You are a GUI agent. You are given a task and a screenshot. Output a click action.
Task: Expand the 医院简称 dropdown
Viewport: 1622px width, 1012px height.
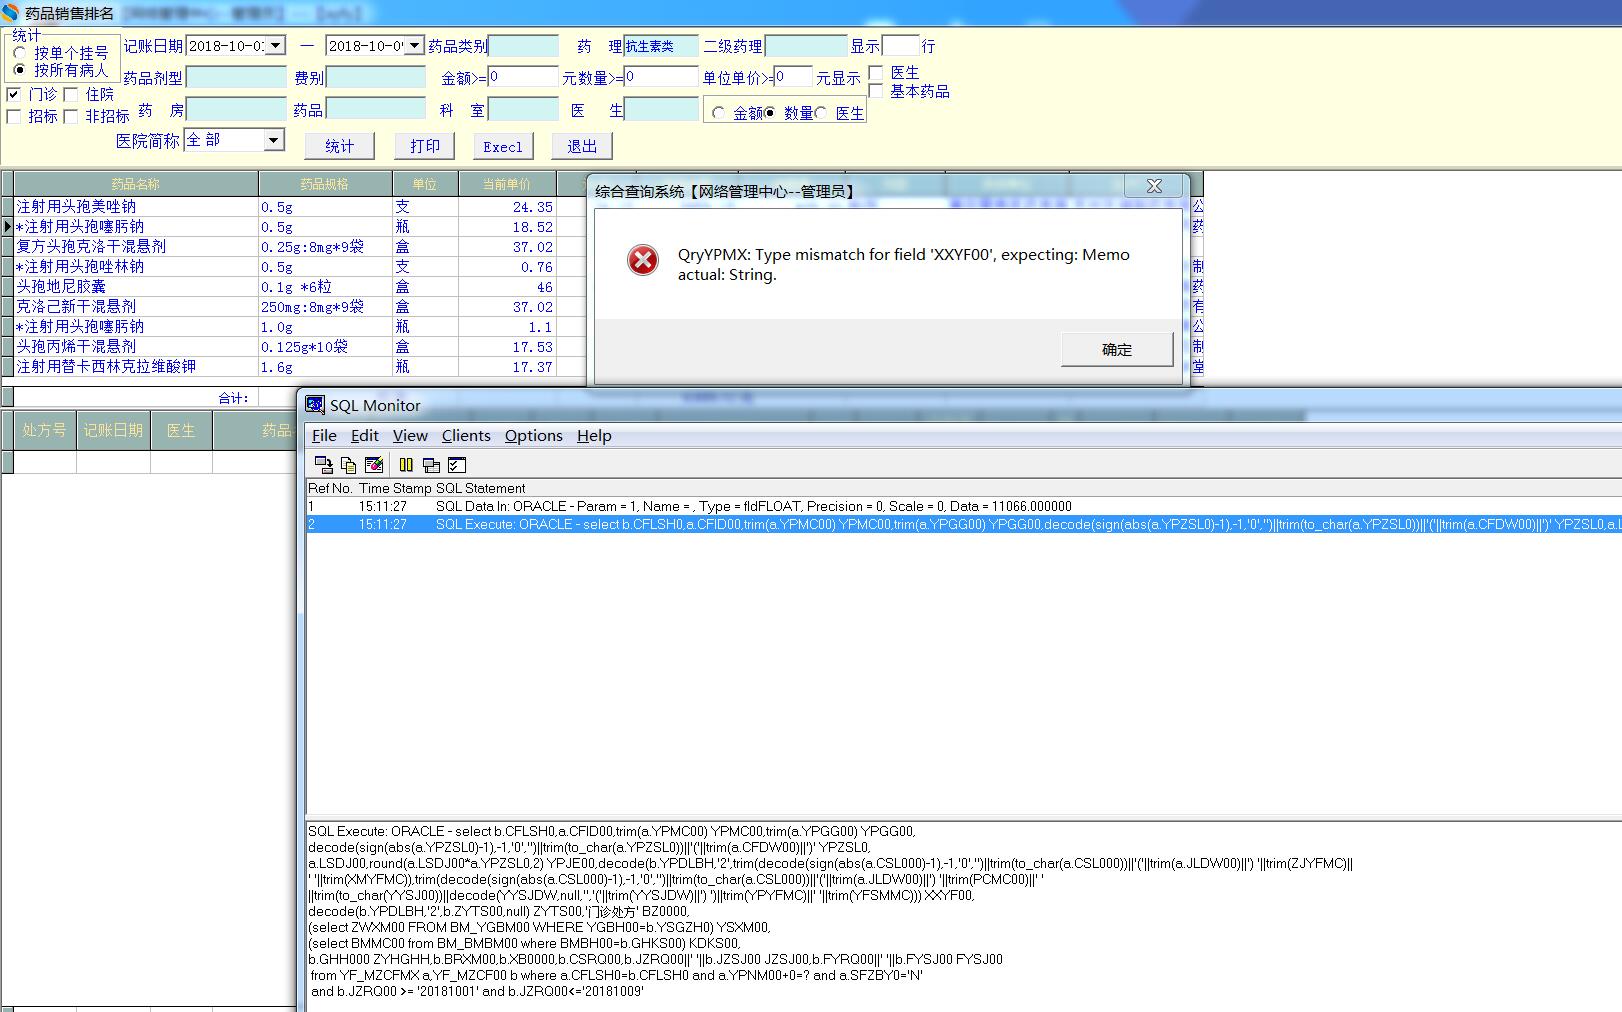coord(274,140)
